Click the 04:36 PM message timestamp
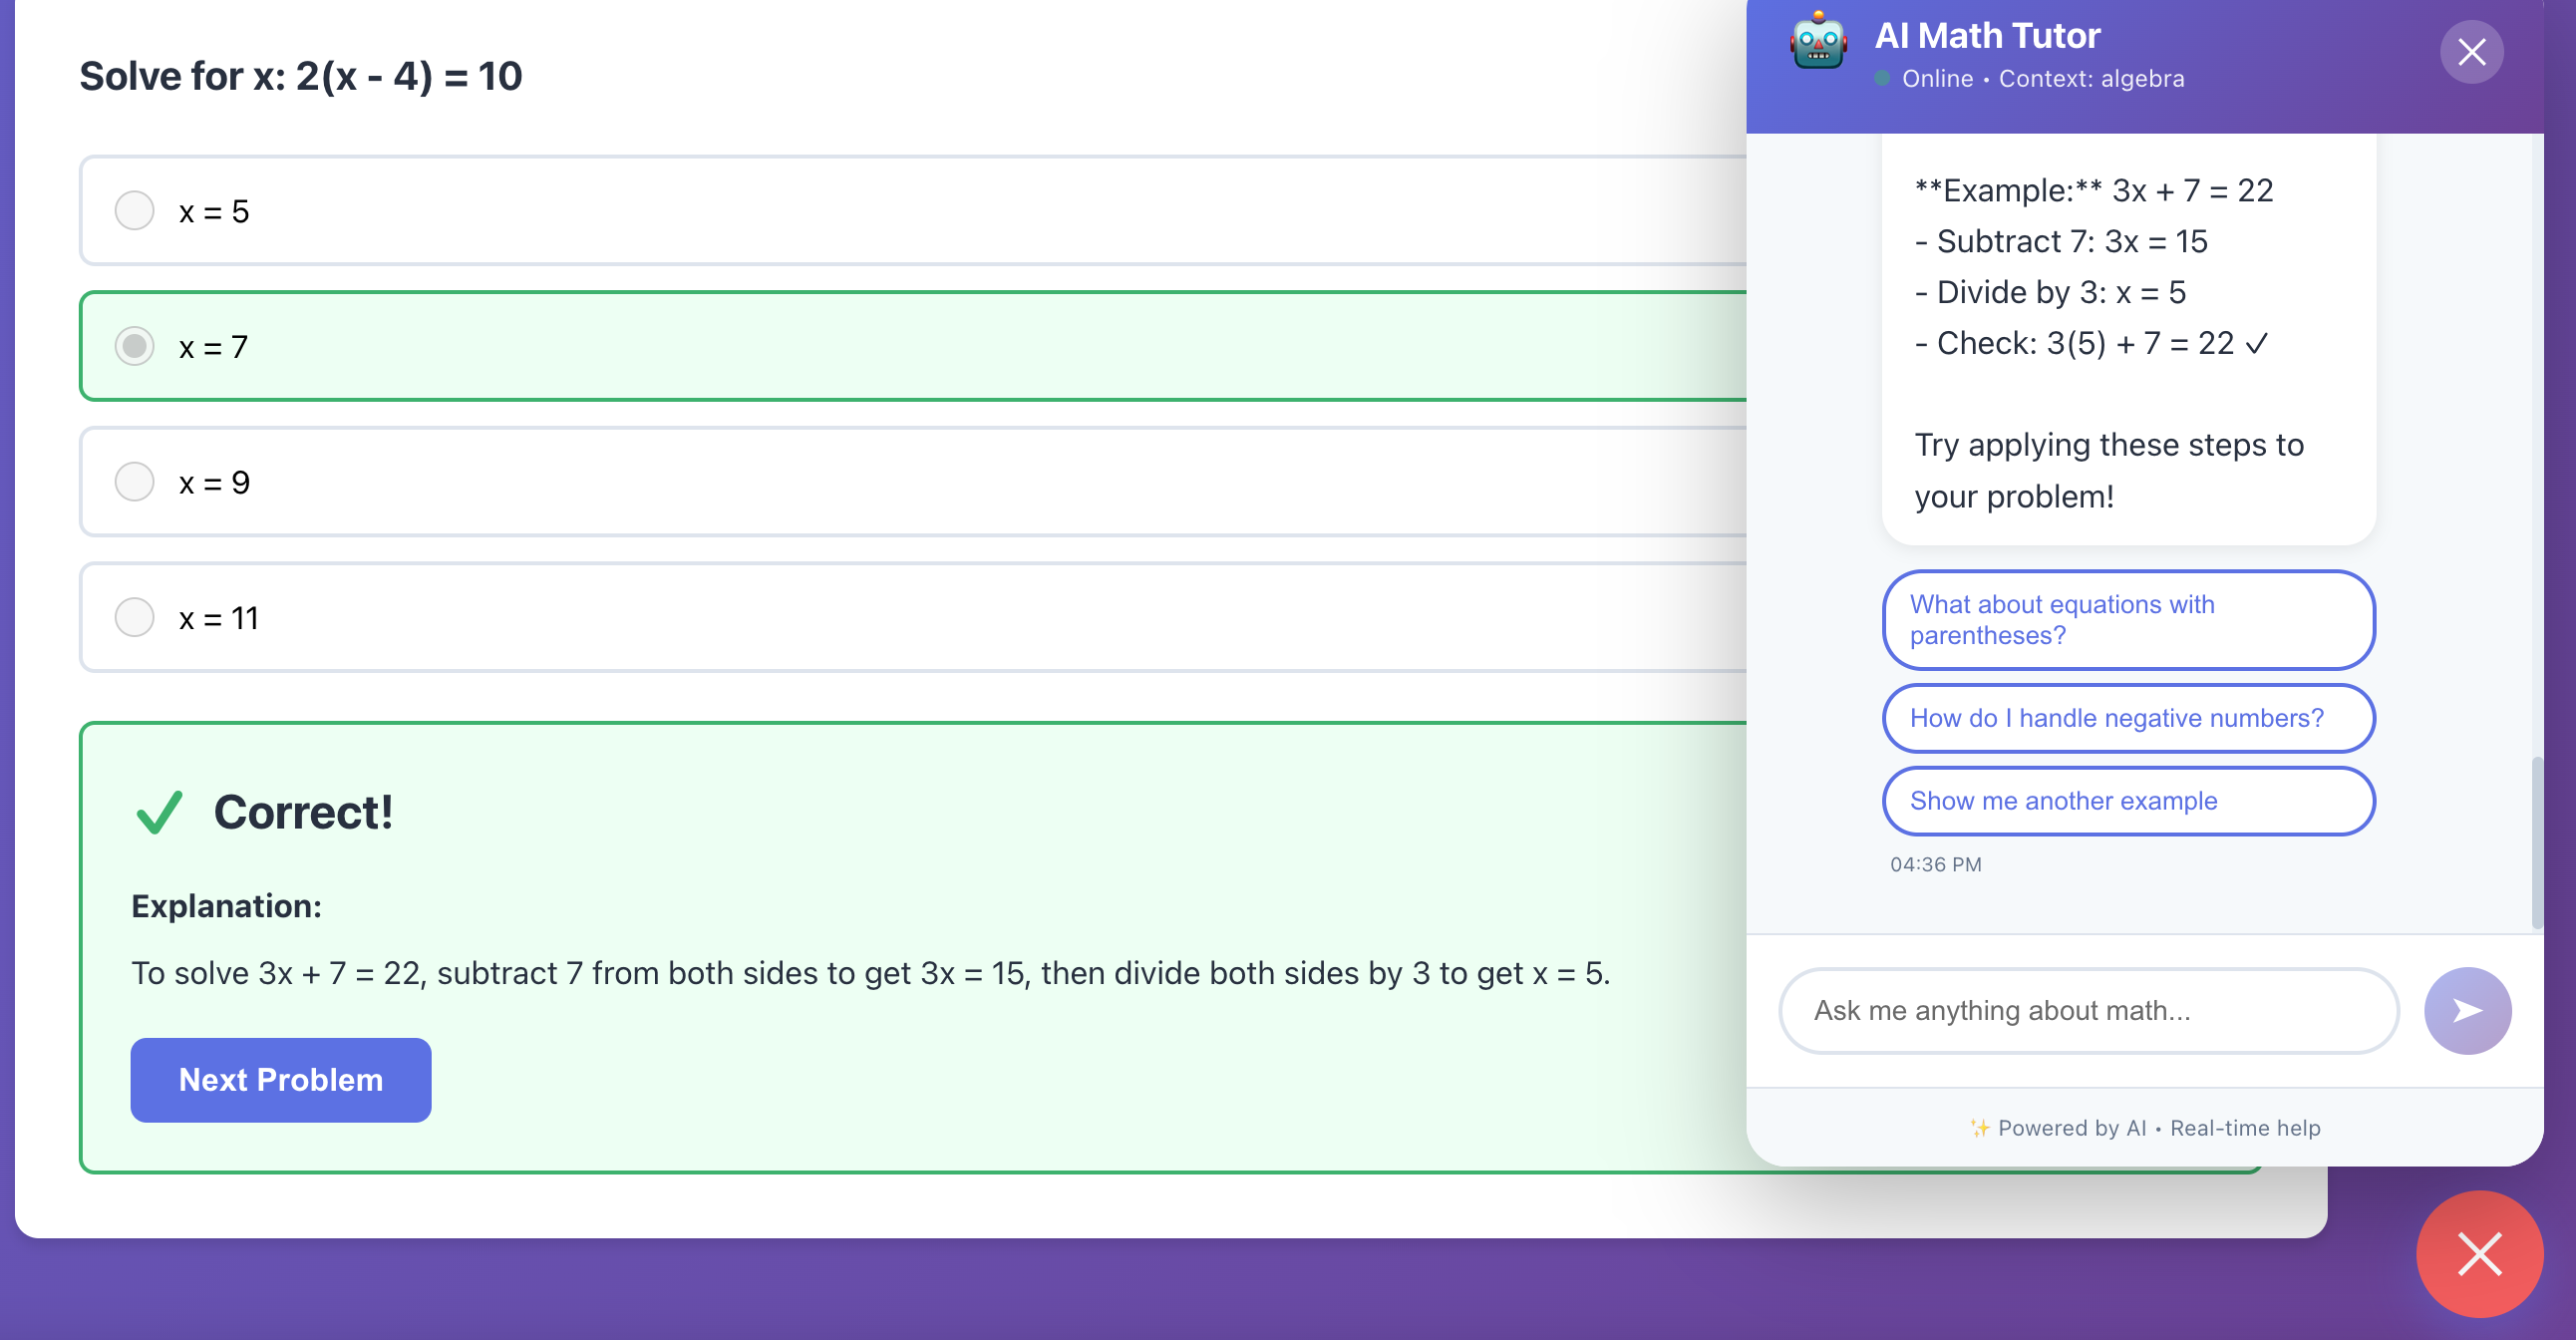Screen dimensions: 2576x1340 click(x=1935, y=864)
